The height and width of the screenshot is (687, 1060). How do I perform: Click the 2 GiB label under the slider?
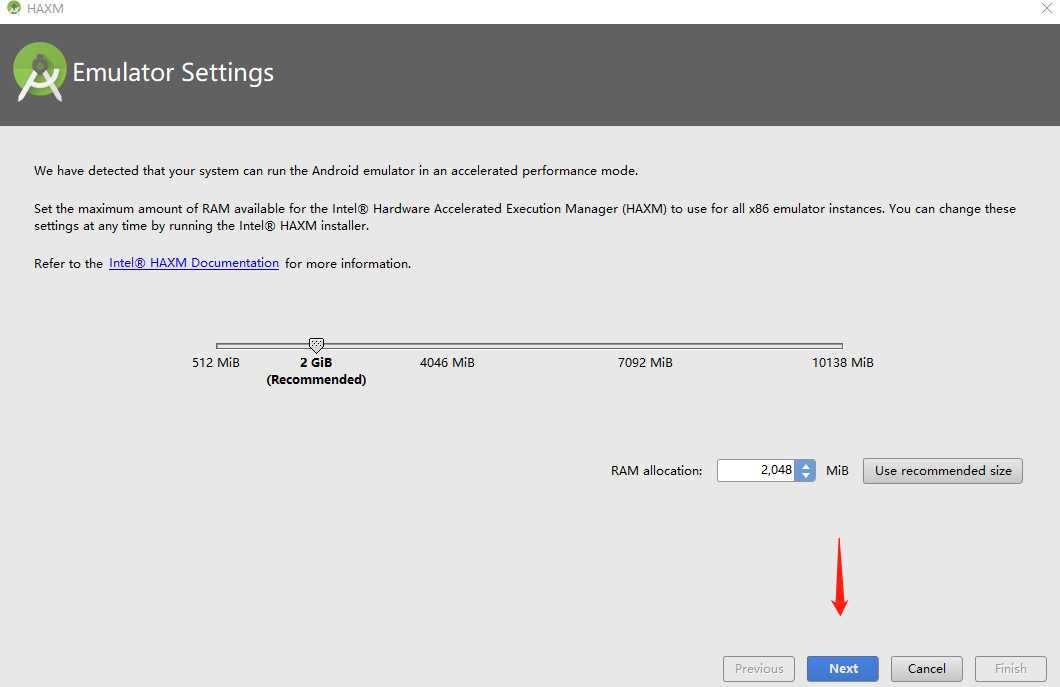pos(316,362)
